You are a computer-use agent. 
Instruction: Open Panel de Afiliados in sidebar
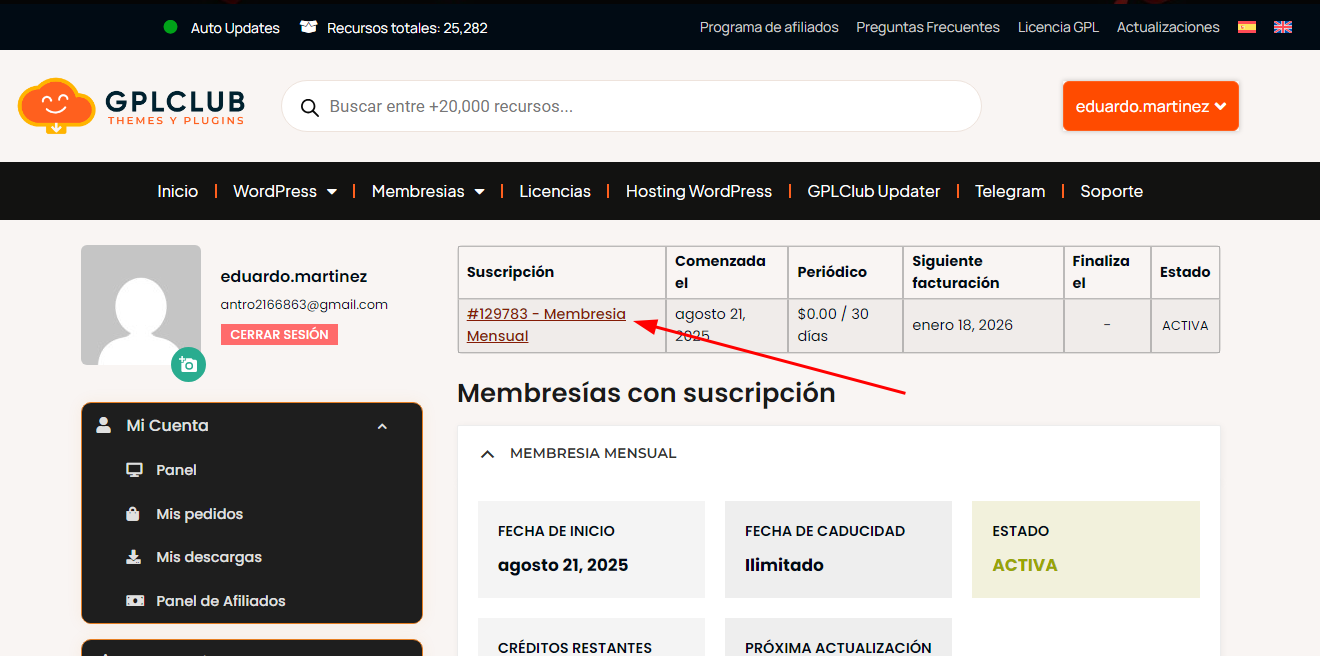point(221,601)
